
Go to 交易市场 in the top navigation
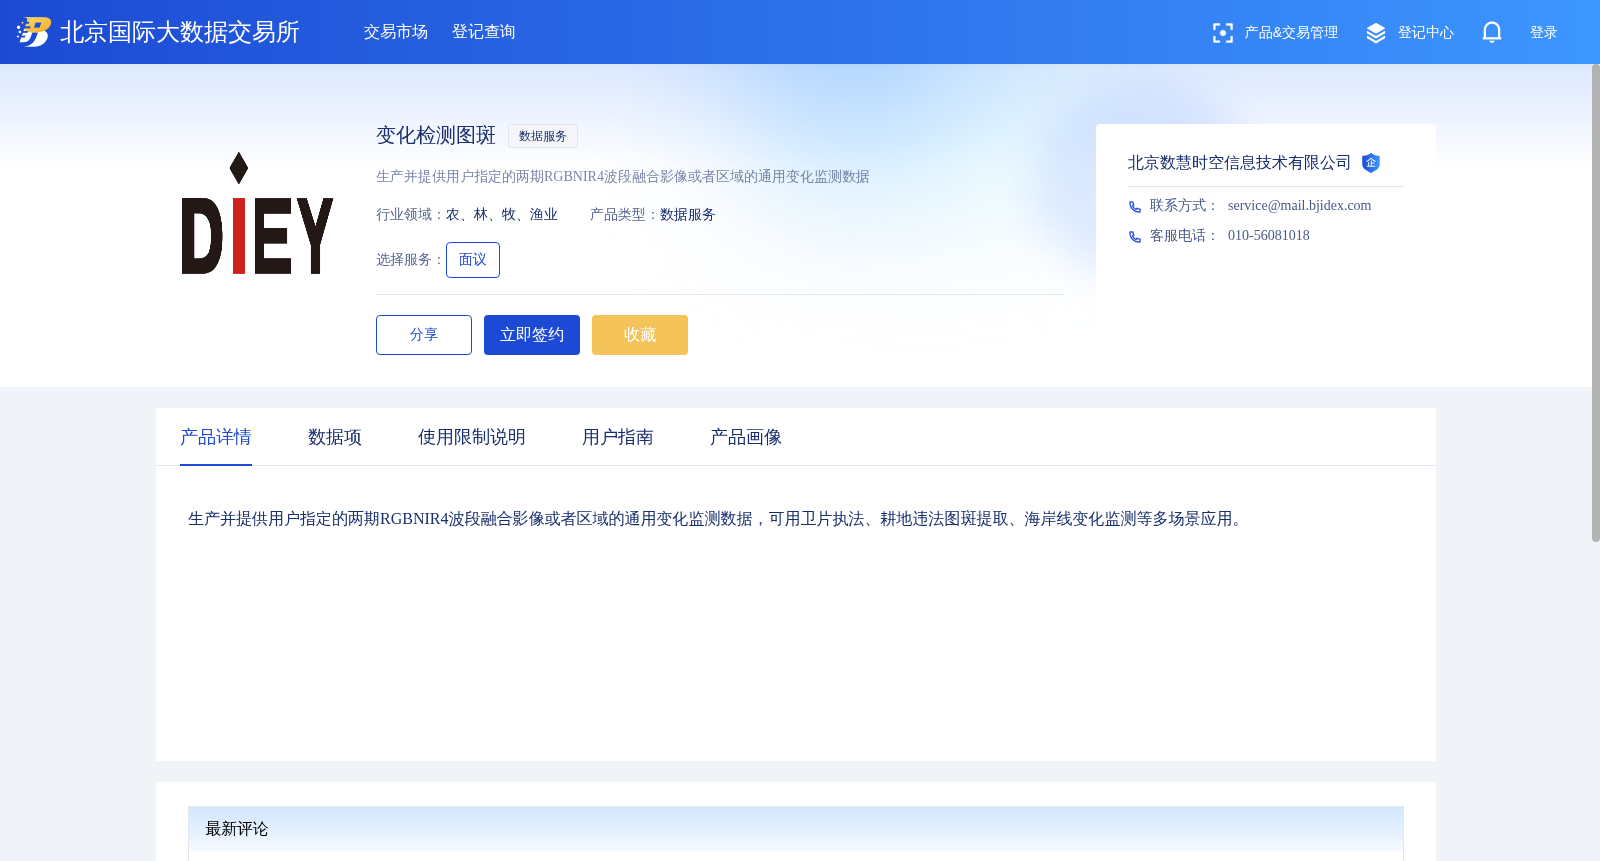coord(396,32)
